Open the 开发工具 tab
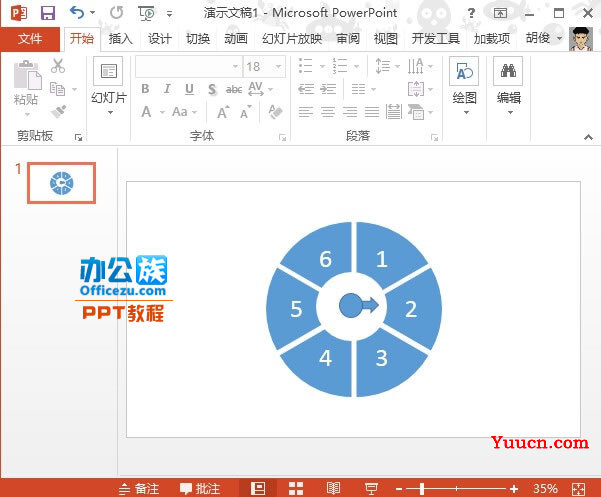This screenshot has height=497, width=601. (435, 39)
